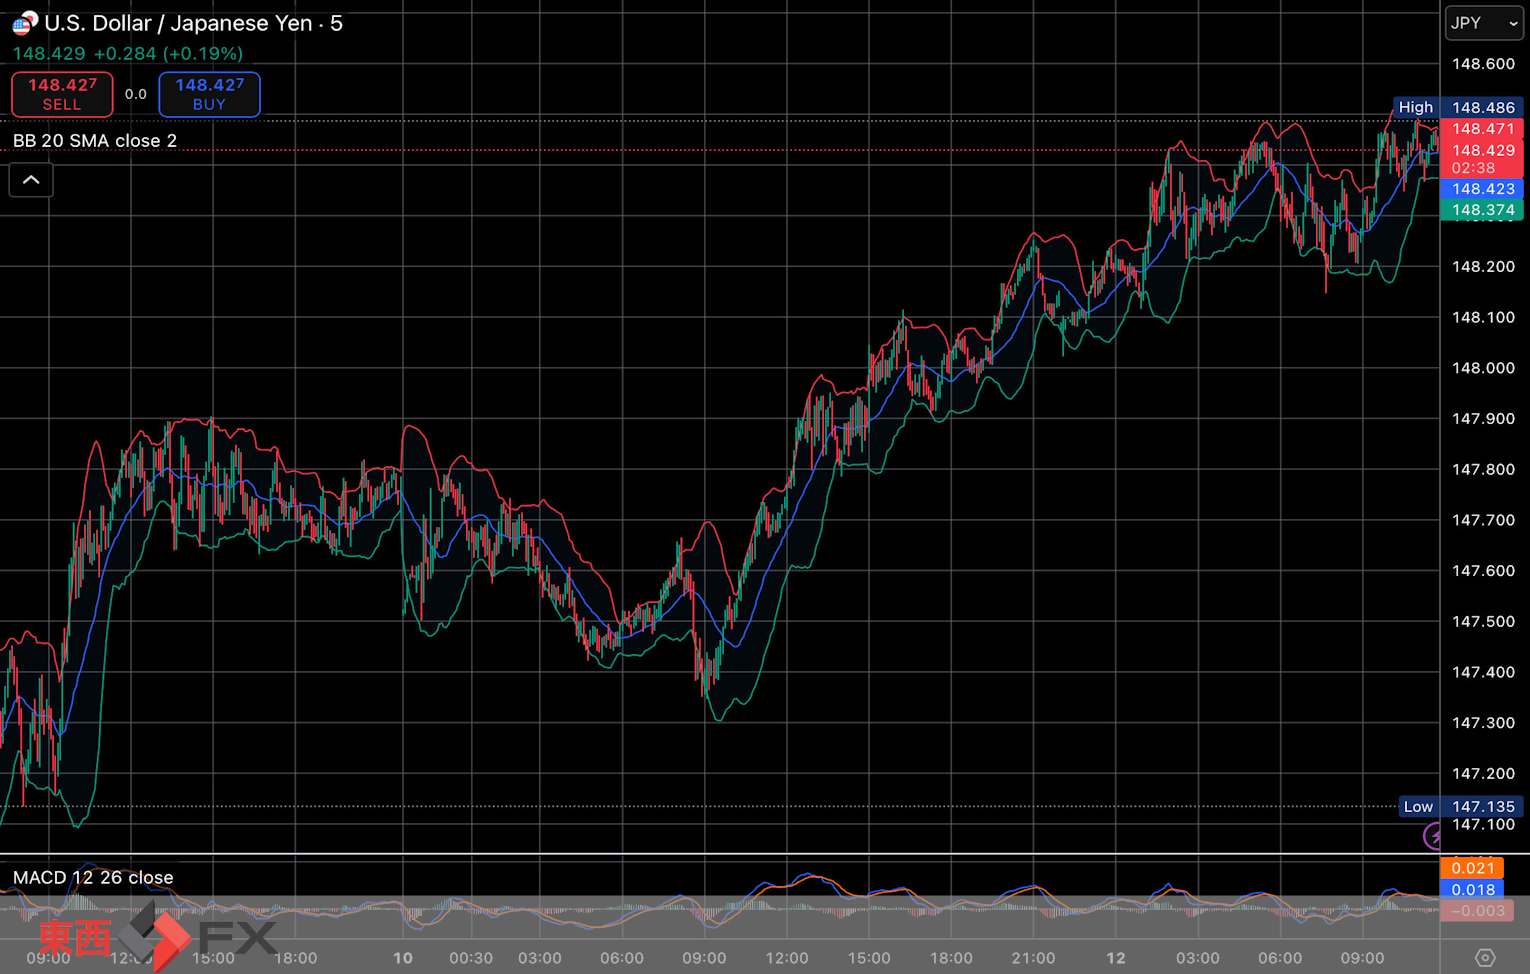
Task: Select the MACD 12 26 close indicator label
Action: click(x=93, y=877)
